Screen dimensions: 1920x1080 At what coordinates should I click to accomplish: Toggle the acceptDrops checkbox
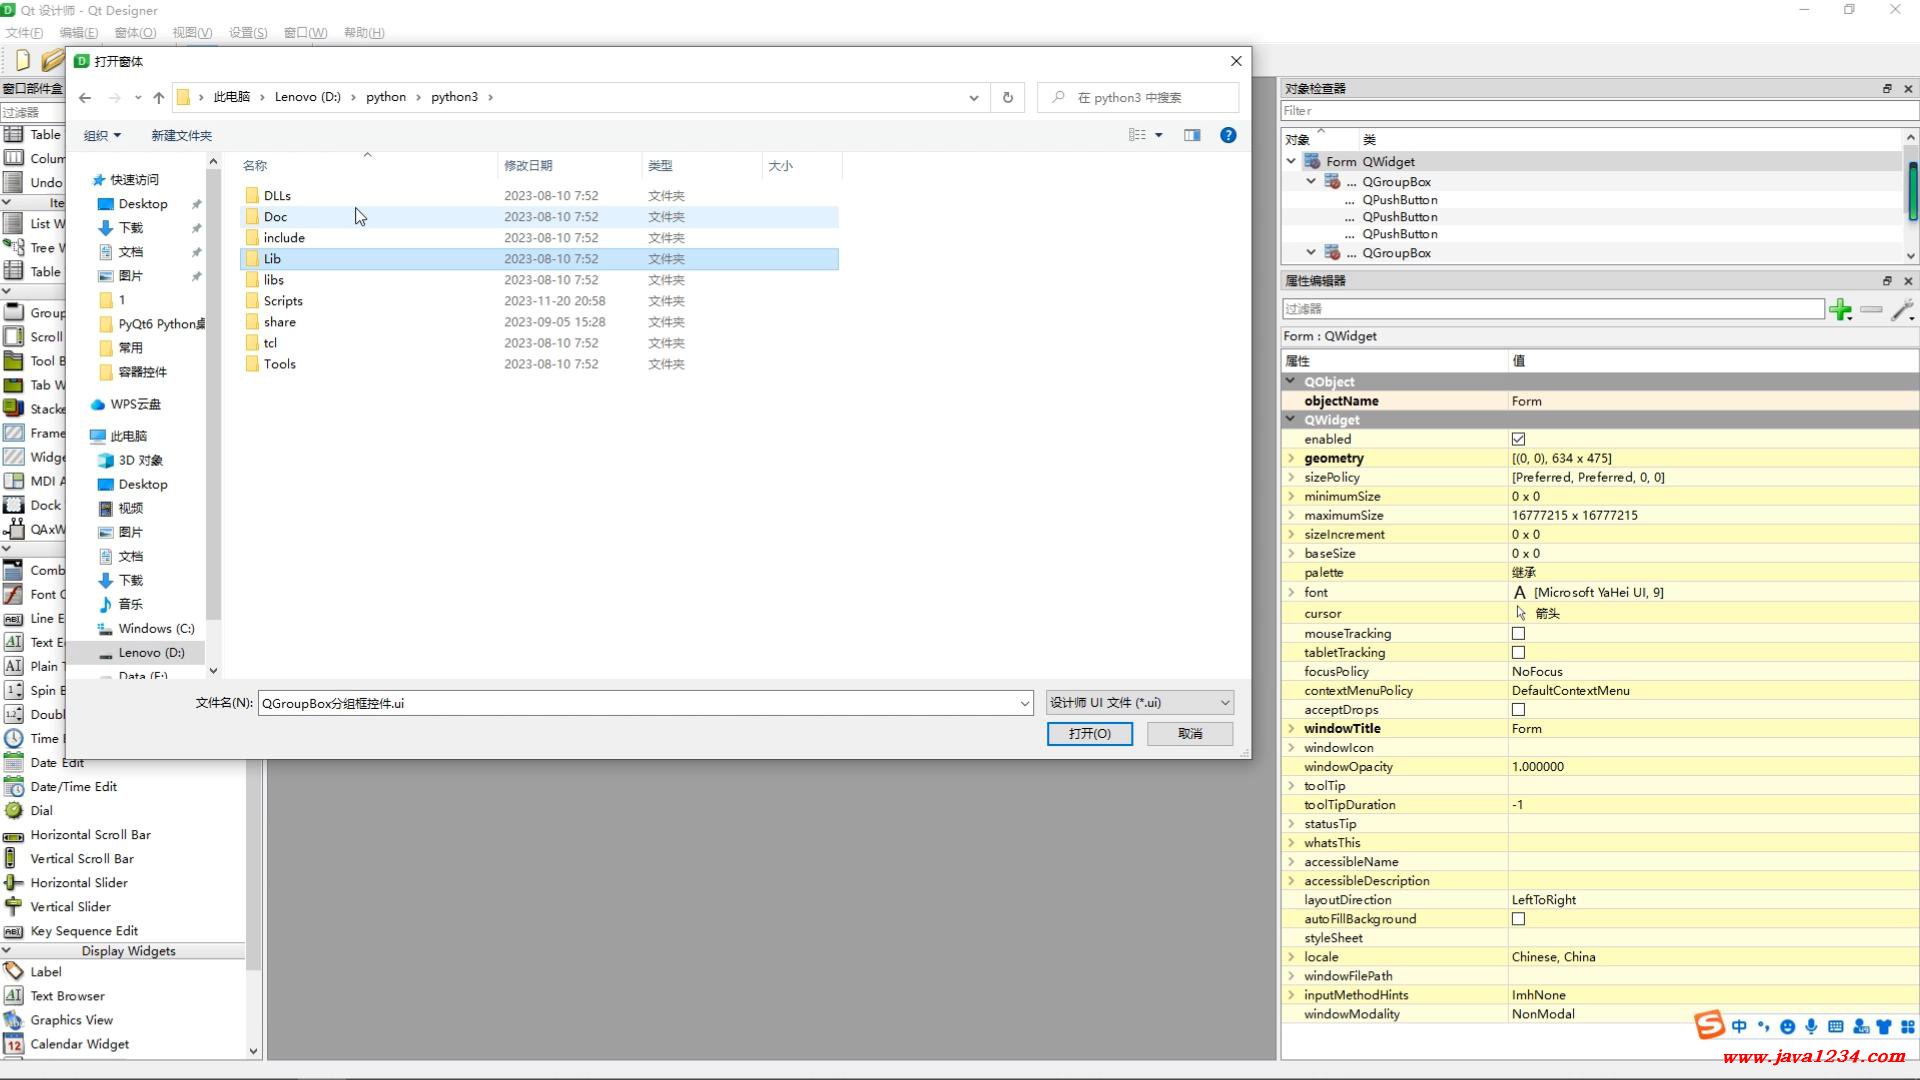pyautogui.click(x=1518, y=710)
